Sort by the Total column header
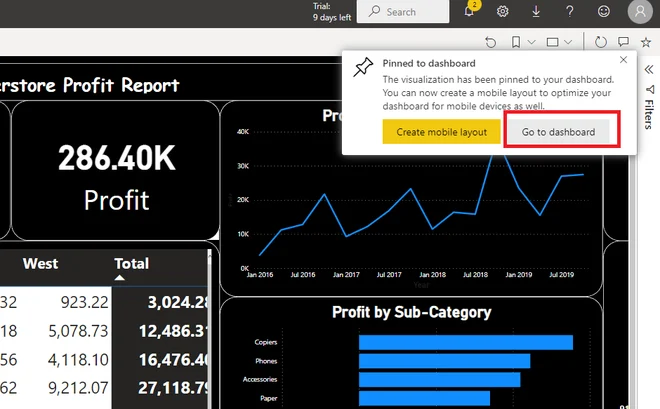The width and height of the screenshot is (660, 409). tap(131, 264)
